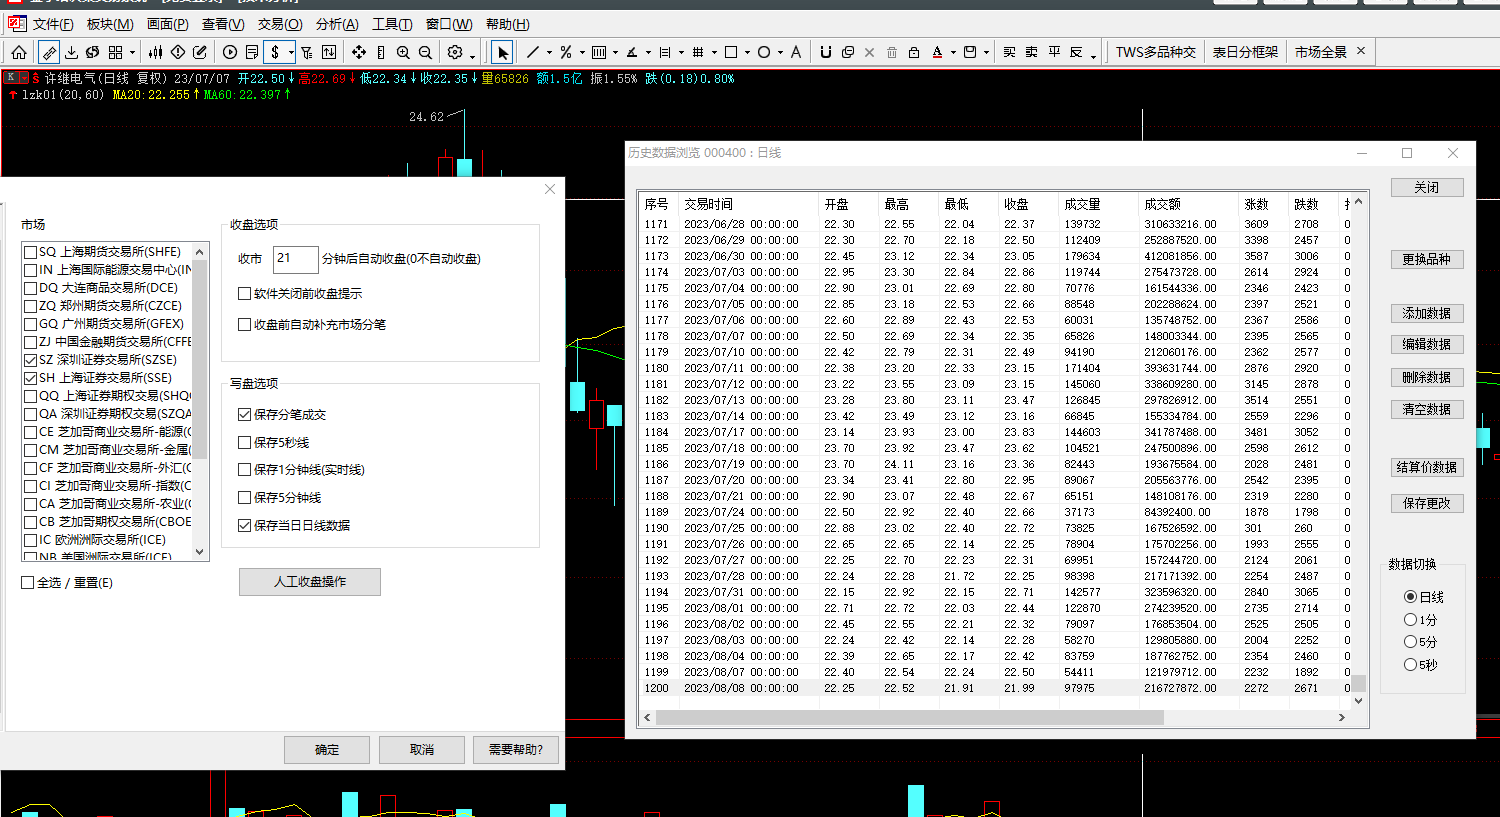Open dropdown arrow next to dollar sign

click(291, 52)
